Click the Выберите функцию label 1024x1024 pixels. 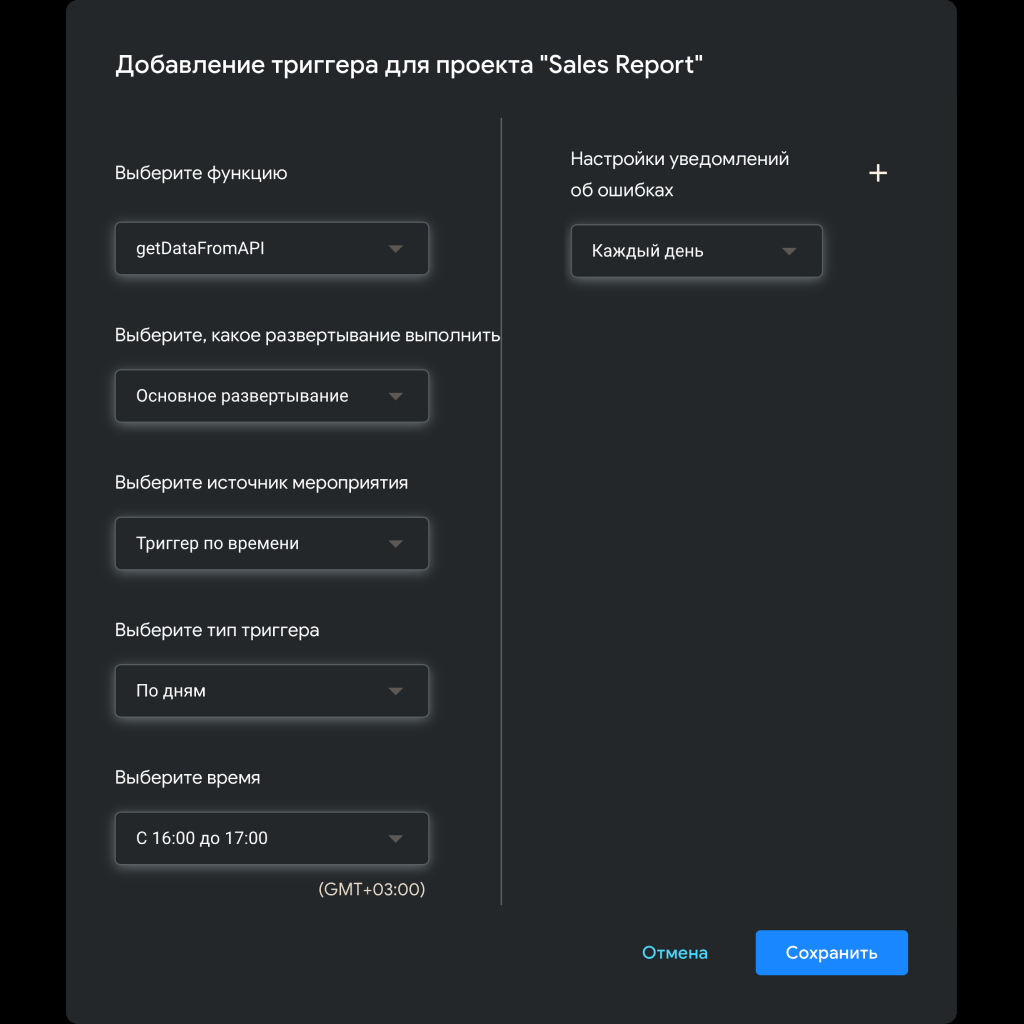201,173
